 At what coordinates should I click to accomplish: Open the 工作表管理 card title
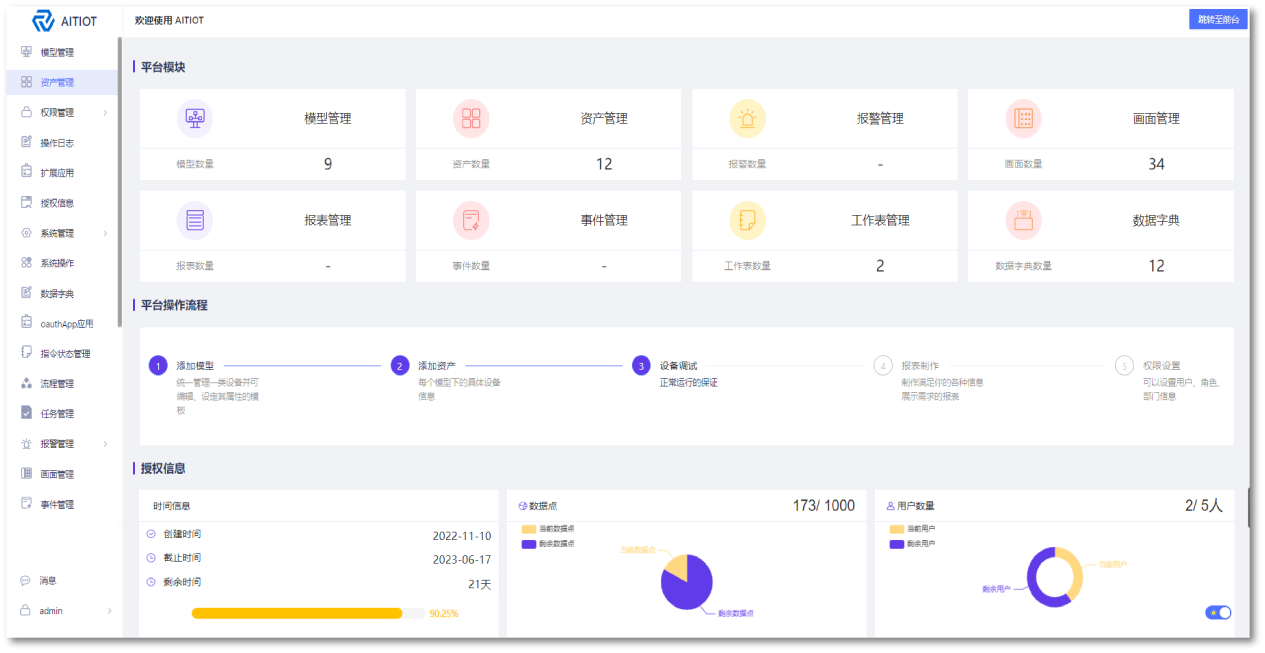[880, 220]
